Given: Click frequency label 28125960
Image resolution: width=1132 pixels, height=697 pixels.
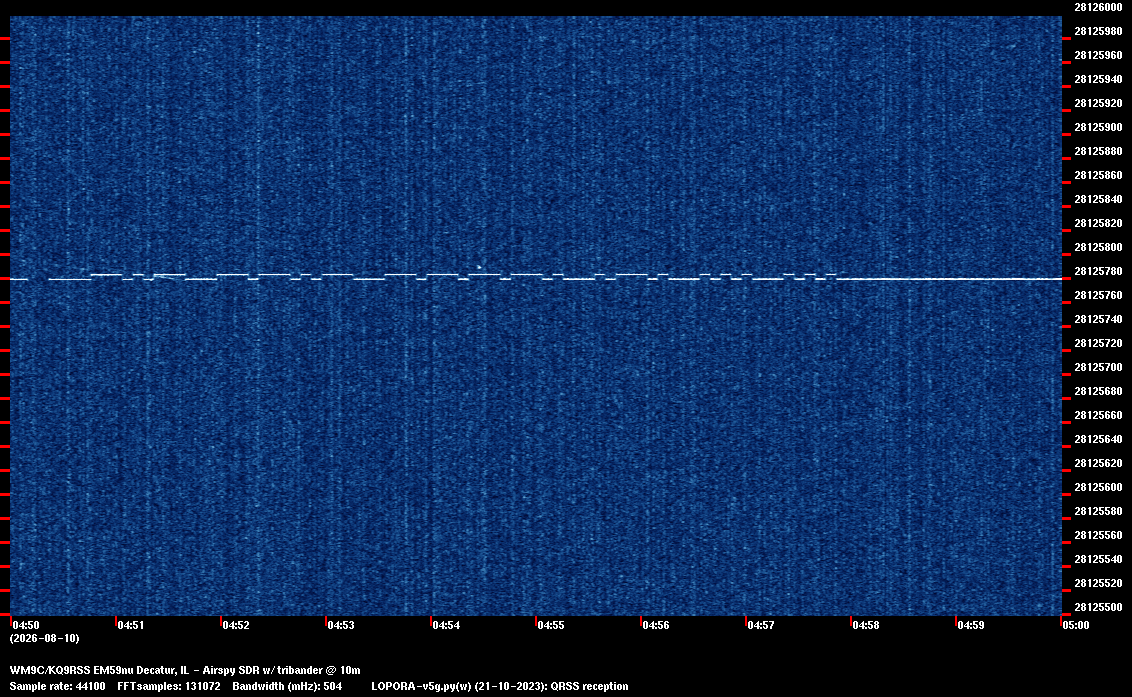Looking at the screenshot, I should (x=1098, y=55).
